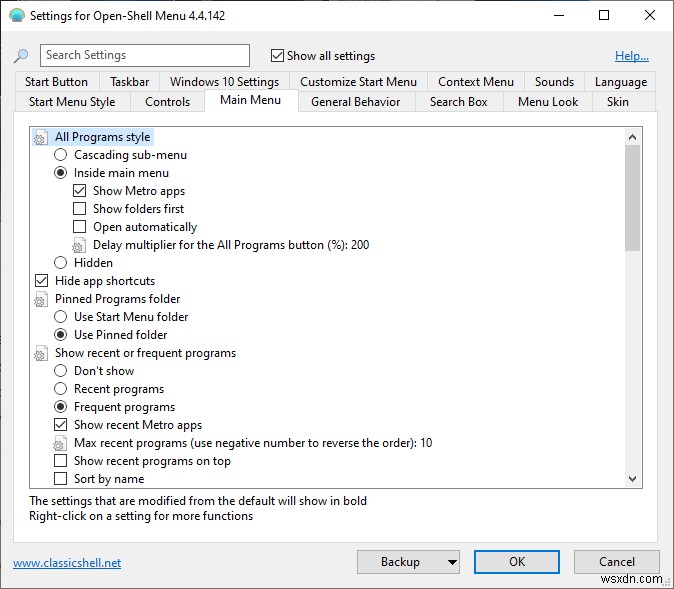Click the scrollbar down arrow in settings list
Viewport: 674px width, 589px height.
click(632, 479)
